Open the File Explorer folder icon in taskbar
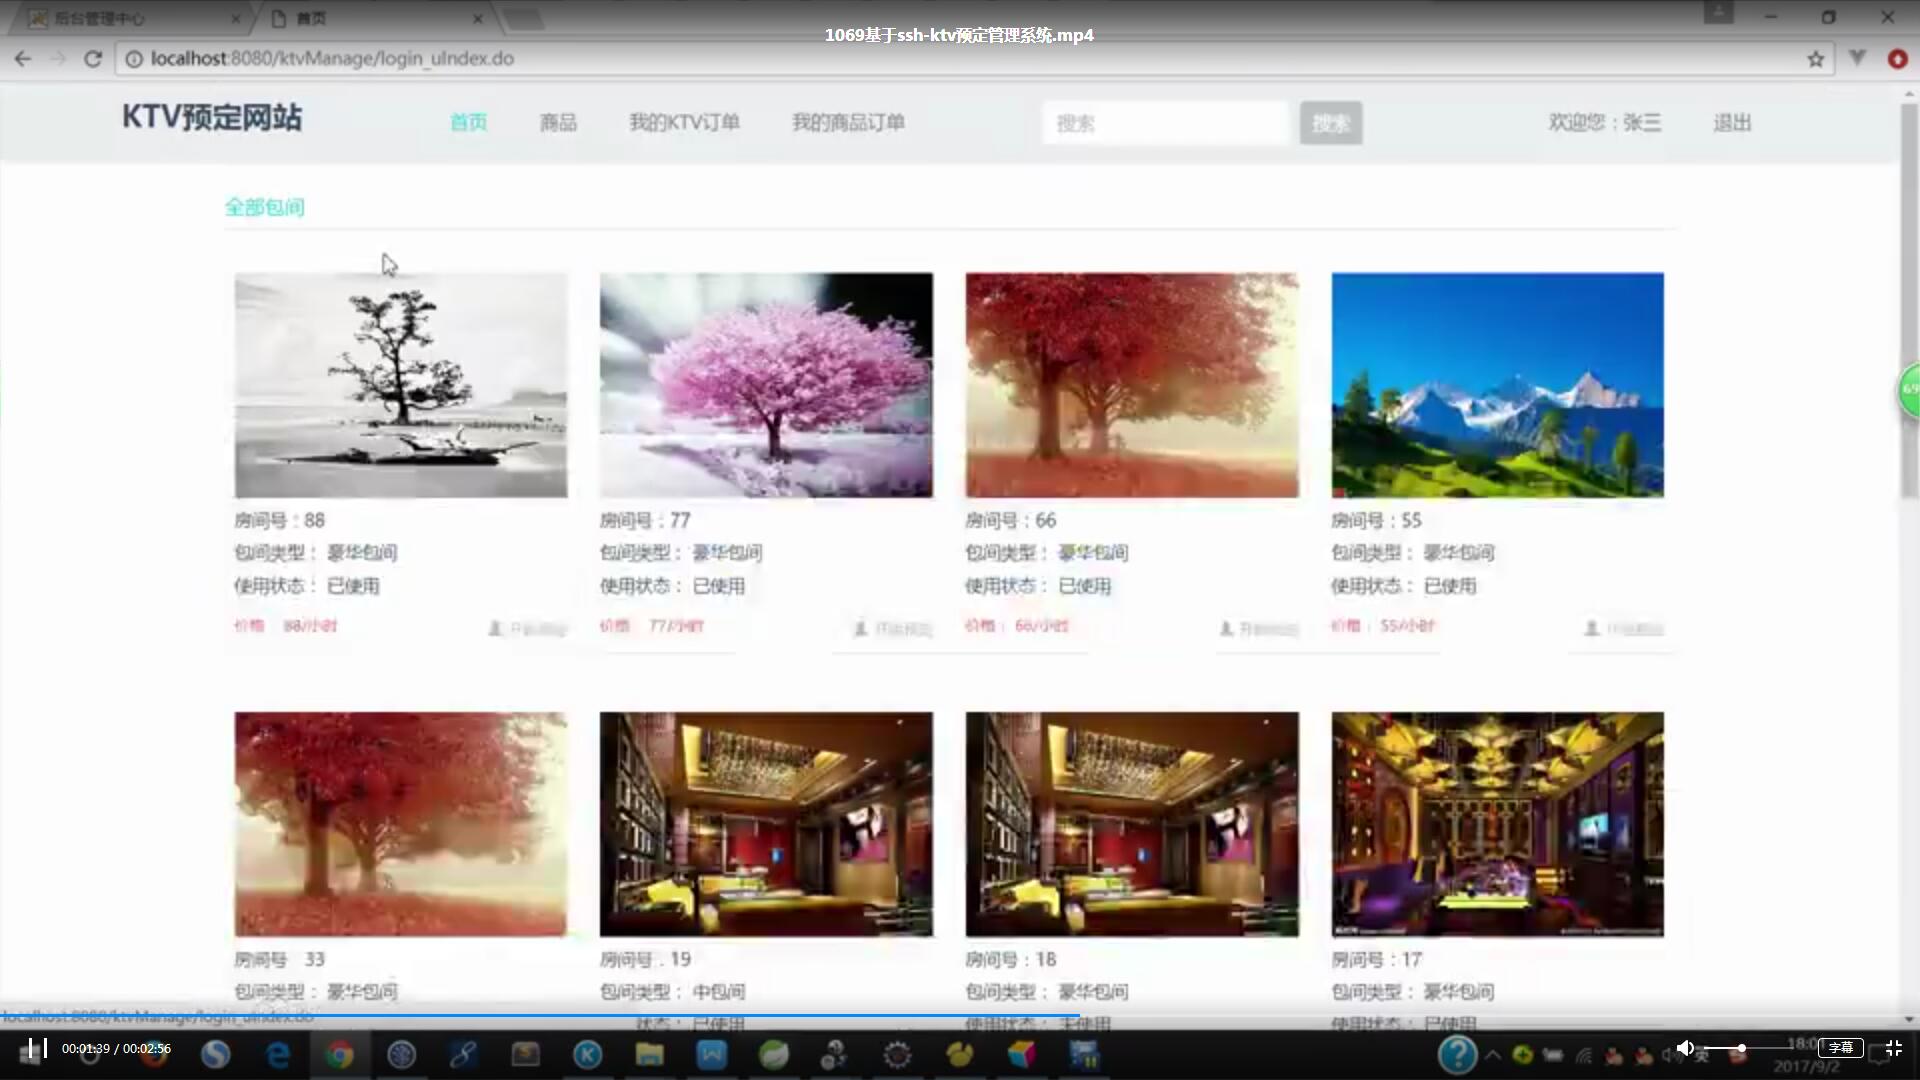This screenshot has height=1080, width=1920. (650, 1054)
